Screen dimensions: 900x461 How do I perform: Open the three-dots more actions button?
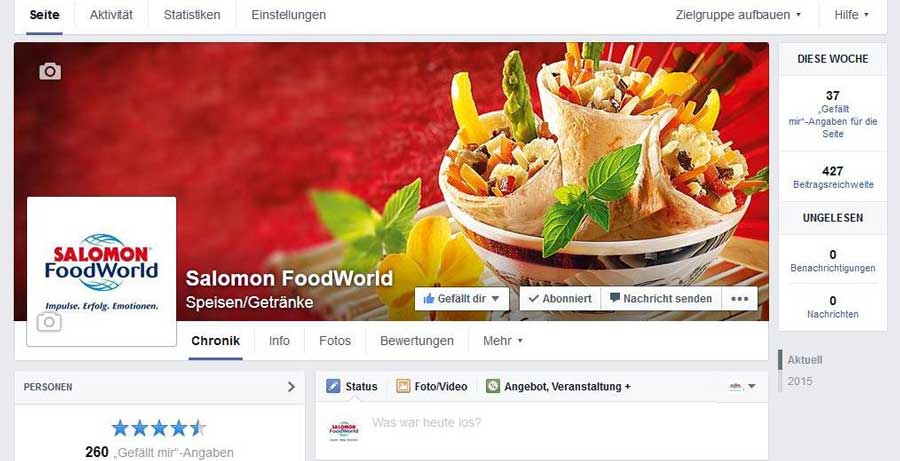pos(739,299)
